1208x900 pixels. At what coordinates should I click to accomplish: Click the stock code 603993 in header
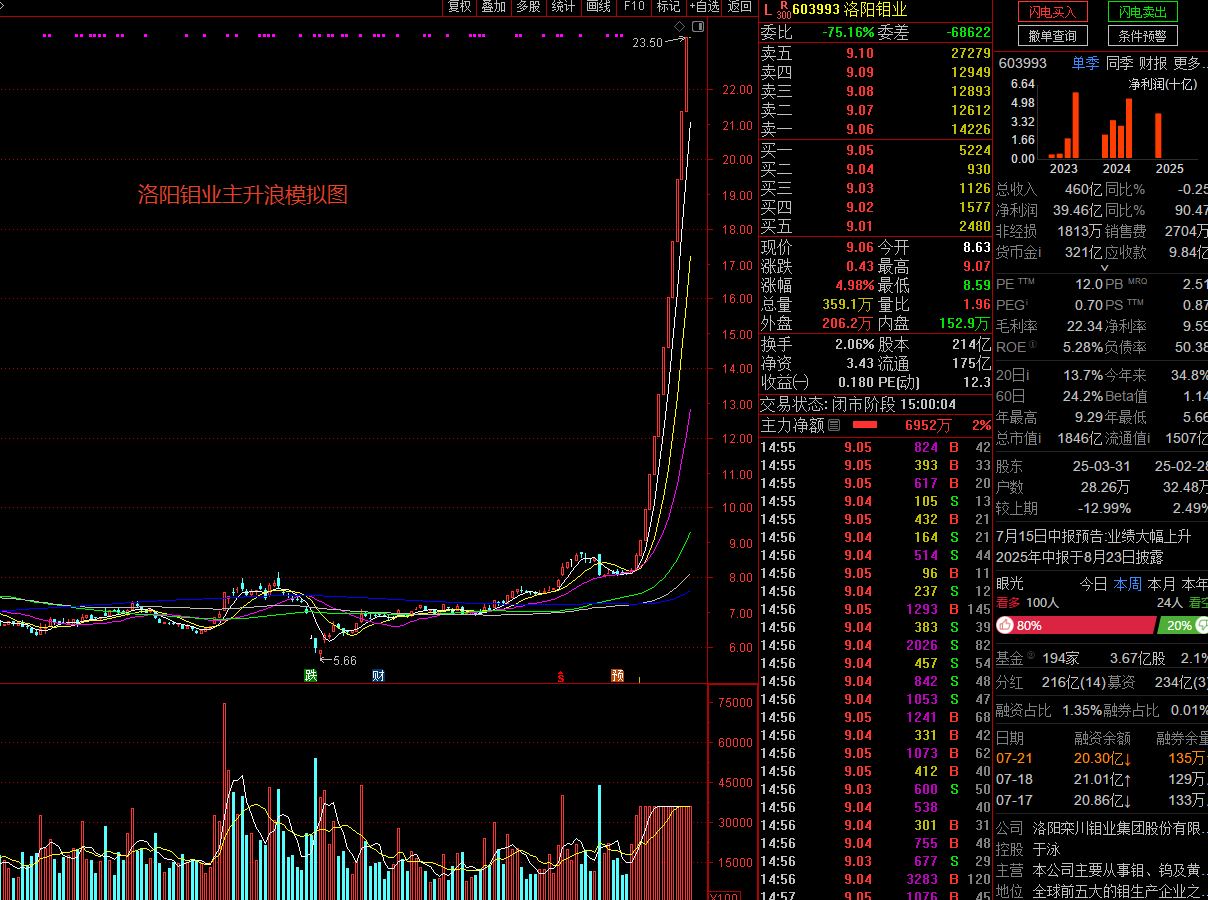pyautogui.click(x=816, y=10)
